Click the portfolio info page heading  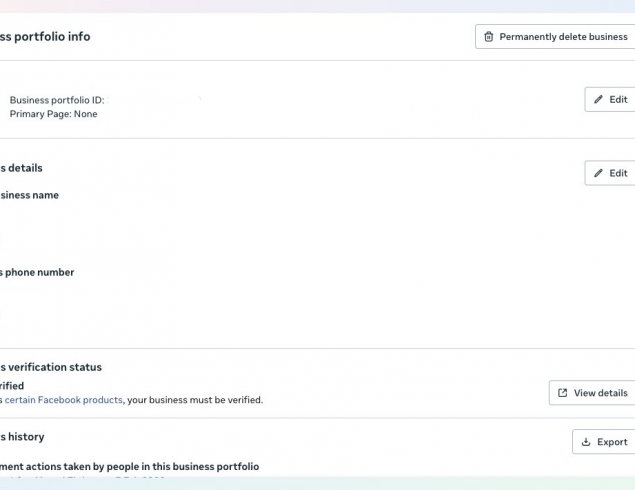point(45,37)
